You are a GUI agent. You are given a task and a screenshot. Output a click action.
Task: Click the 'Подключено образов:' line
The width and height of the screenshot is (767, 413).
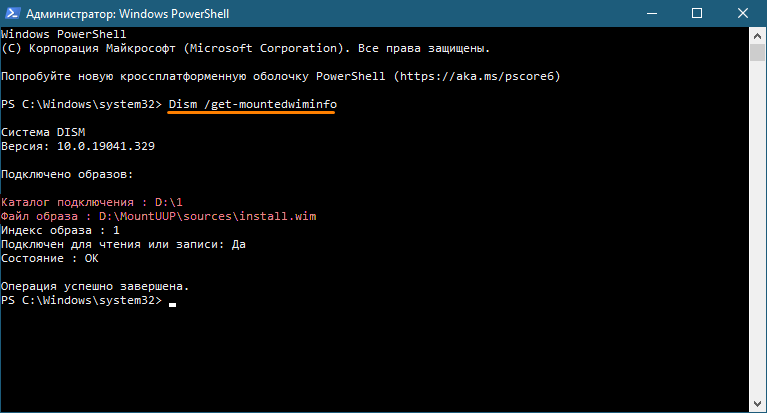[x=67, y=175]
